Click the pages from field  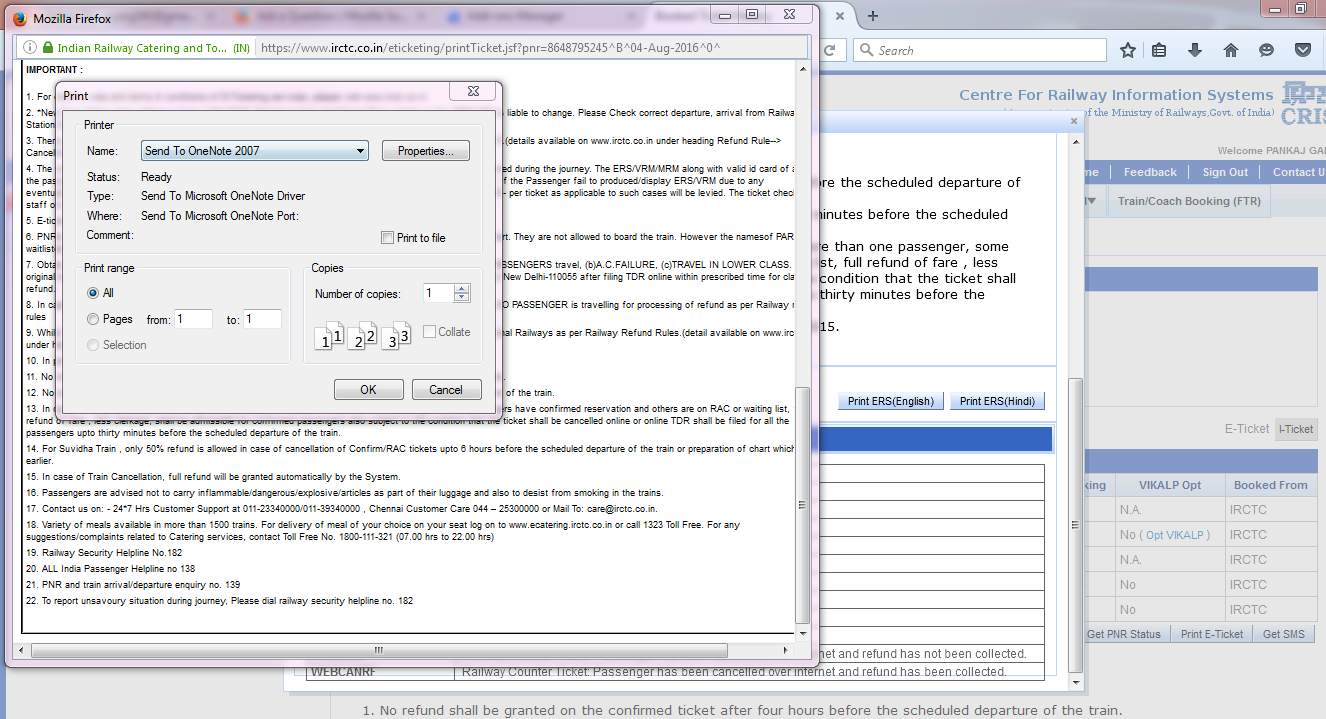194,319
